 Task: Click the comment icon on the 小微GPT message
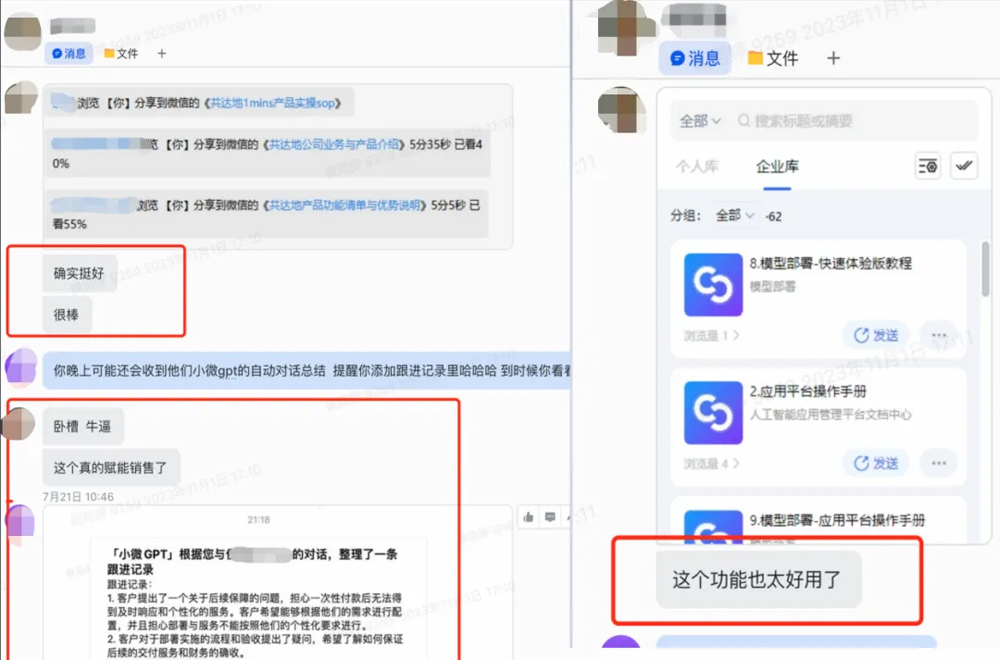pyautogui.click(x=549, y=516)
